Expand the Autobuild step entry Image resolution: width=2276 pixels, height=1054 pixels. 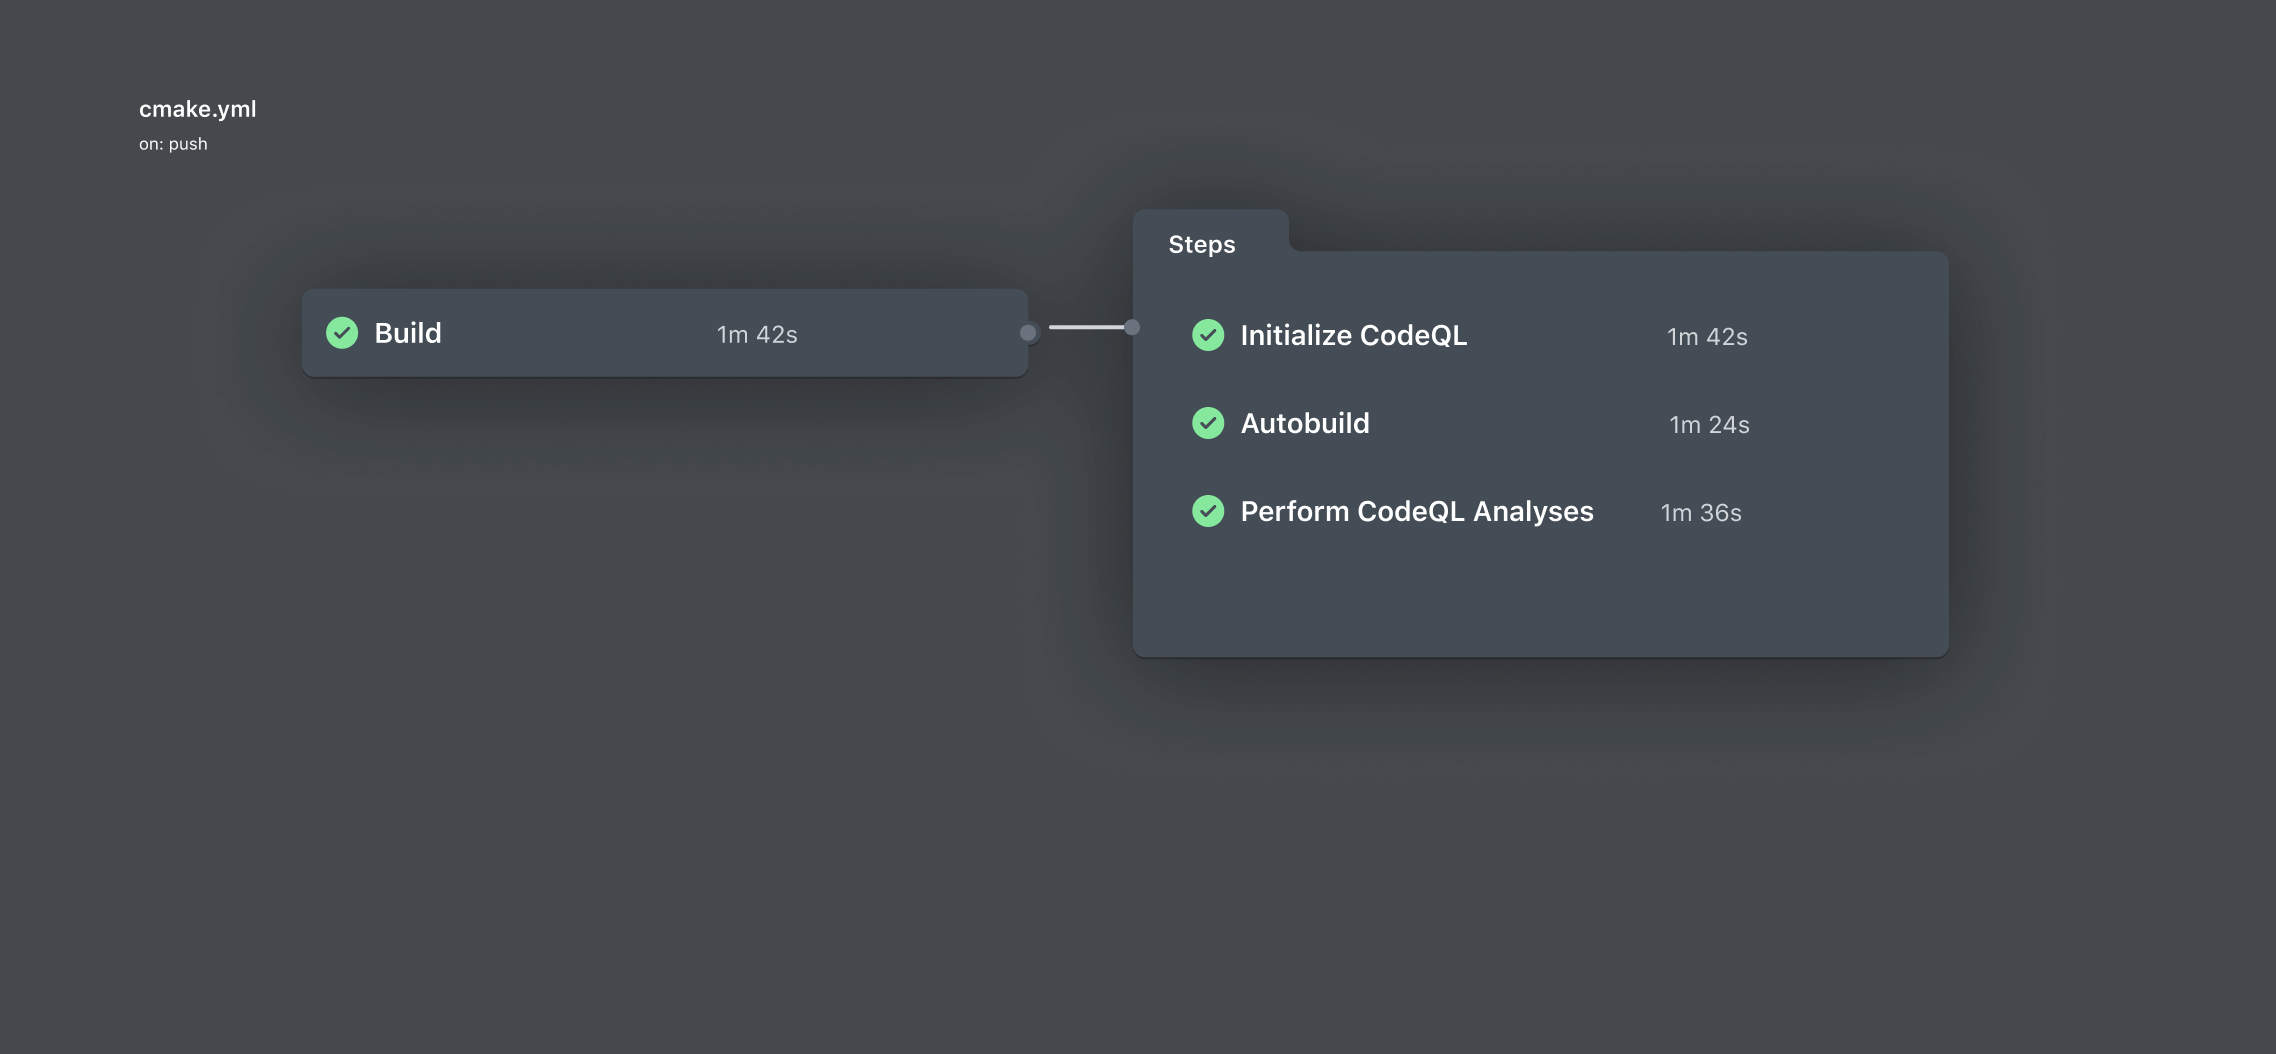click(1305, 423)
